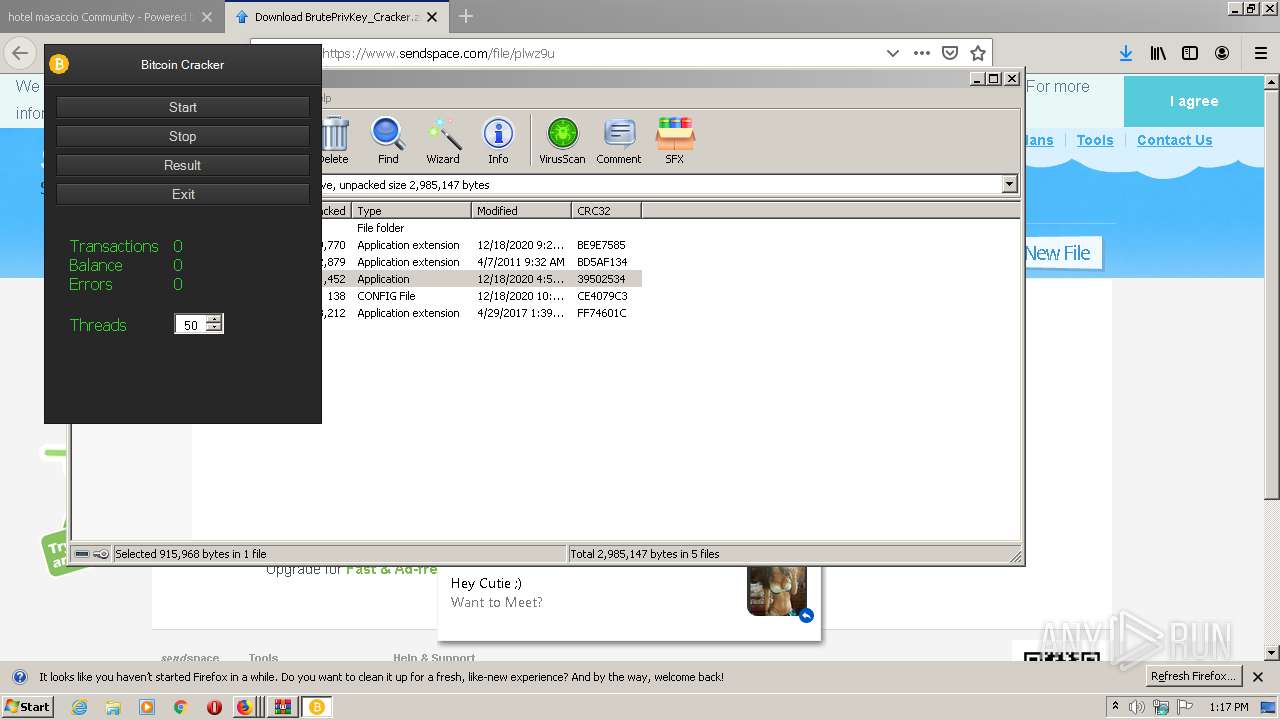Click the Threads value field showing 50
This screenshot has height=720, width=1280.
click(x=190, y=325)
